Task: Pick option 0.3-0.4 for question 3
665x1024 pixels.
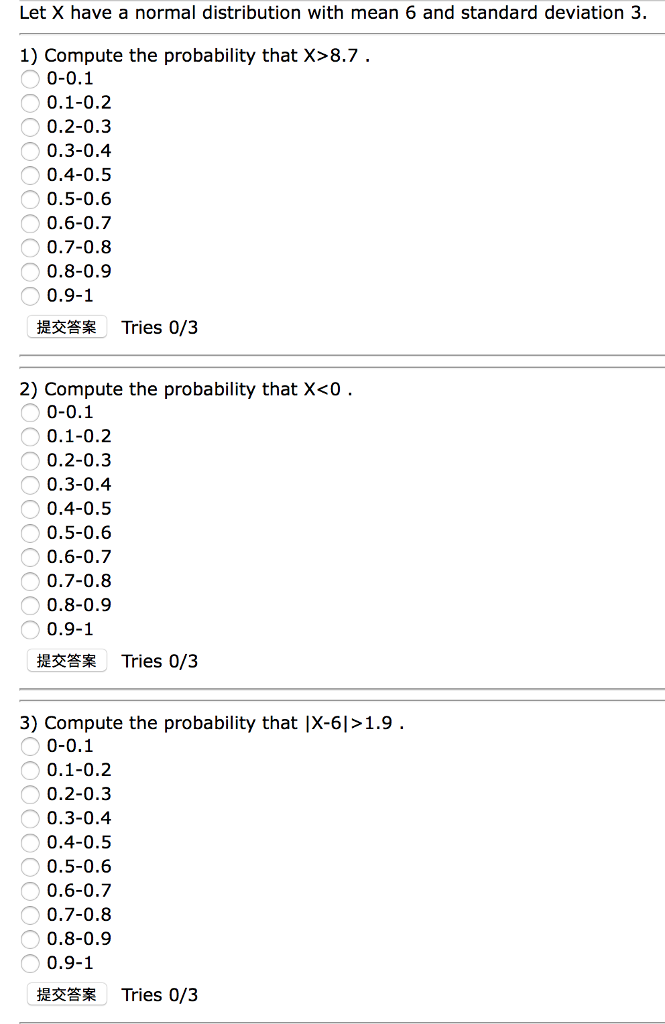Action: tap(30, 818)
